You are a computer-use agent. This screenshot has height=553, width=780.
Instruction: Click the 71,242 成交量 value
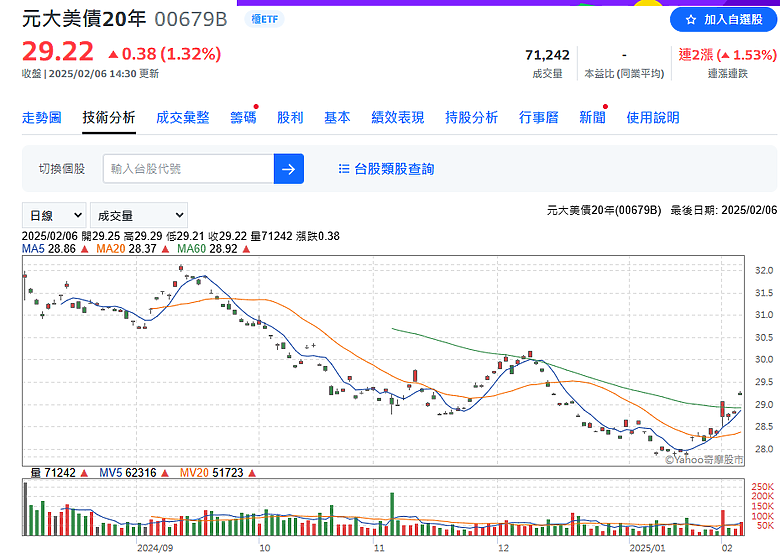tap(547, 55)
